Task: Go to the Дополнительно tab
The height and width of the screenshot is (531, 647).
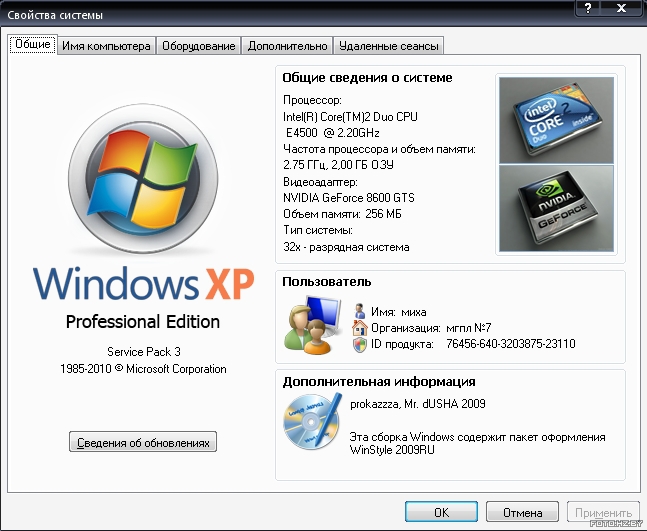Action: click(287, 46)
